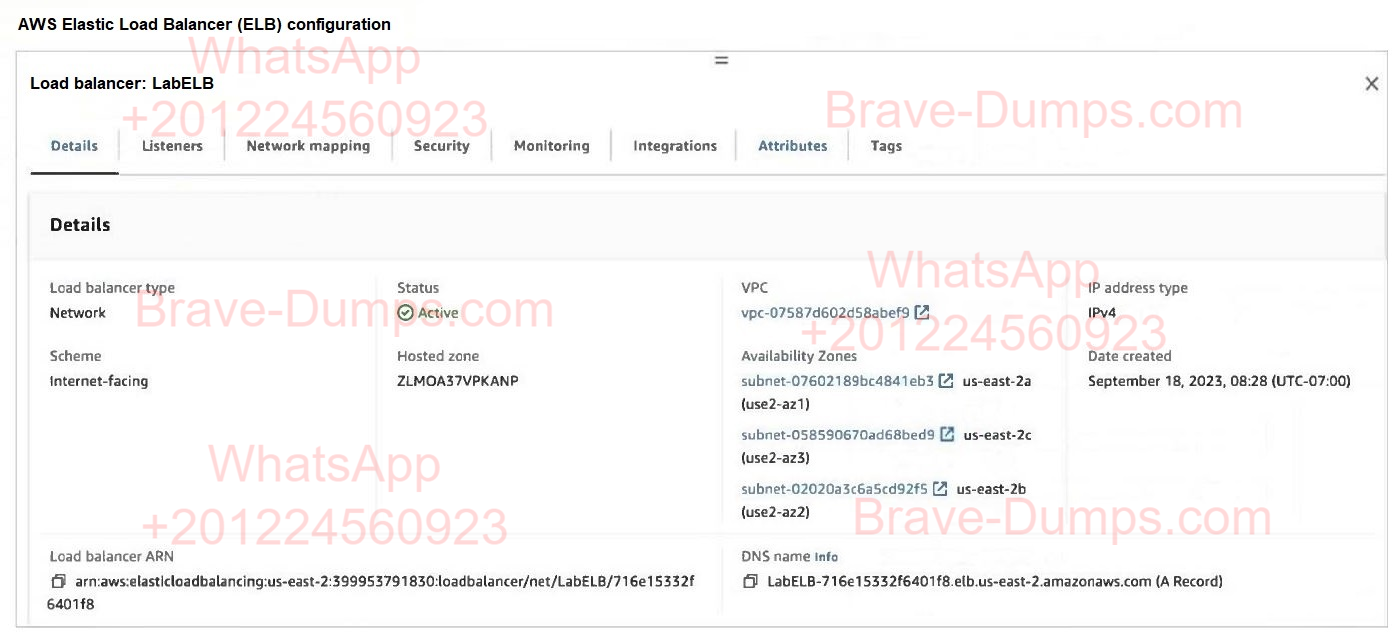This screenshot has width=1396, height=632.
Task: Click external link icon beside subnet-07602189bc4841eb3
Action: click(x=946, y=381)
